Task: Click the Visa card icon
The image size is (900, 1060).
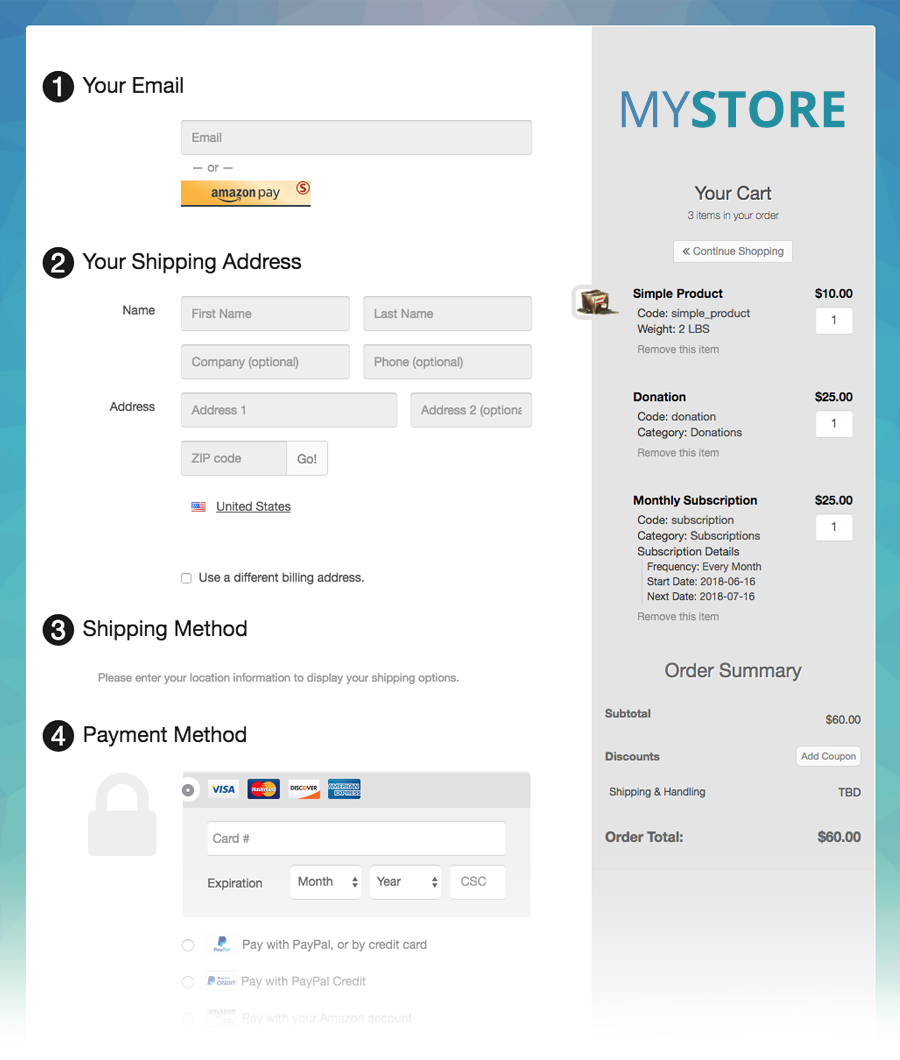Action: coord(223,789)
